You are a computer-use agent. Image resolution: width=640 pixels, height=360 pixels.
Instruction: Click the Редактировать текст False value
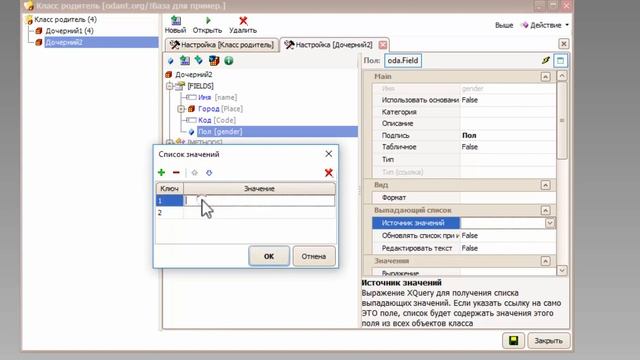pos(508,248)
